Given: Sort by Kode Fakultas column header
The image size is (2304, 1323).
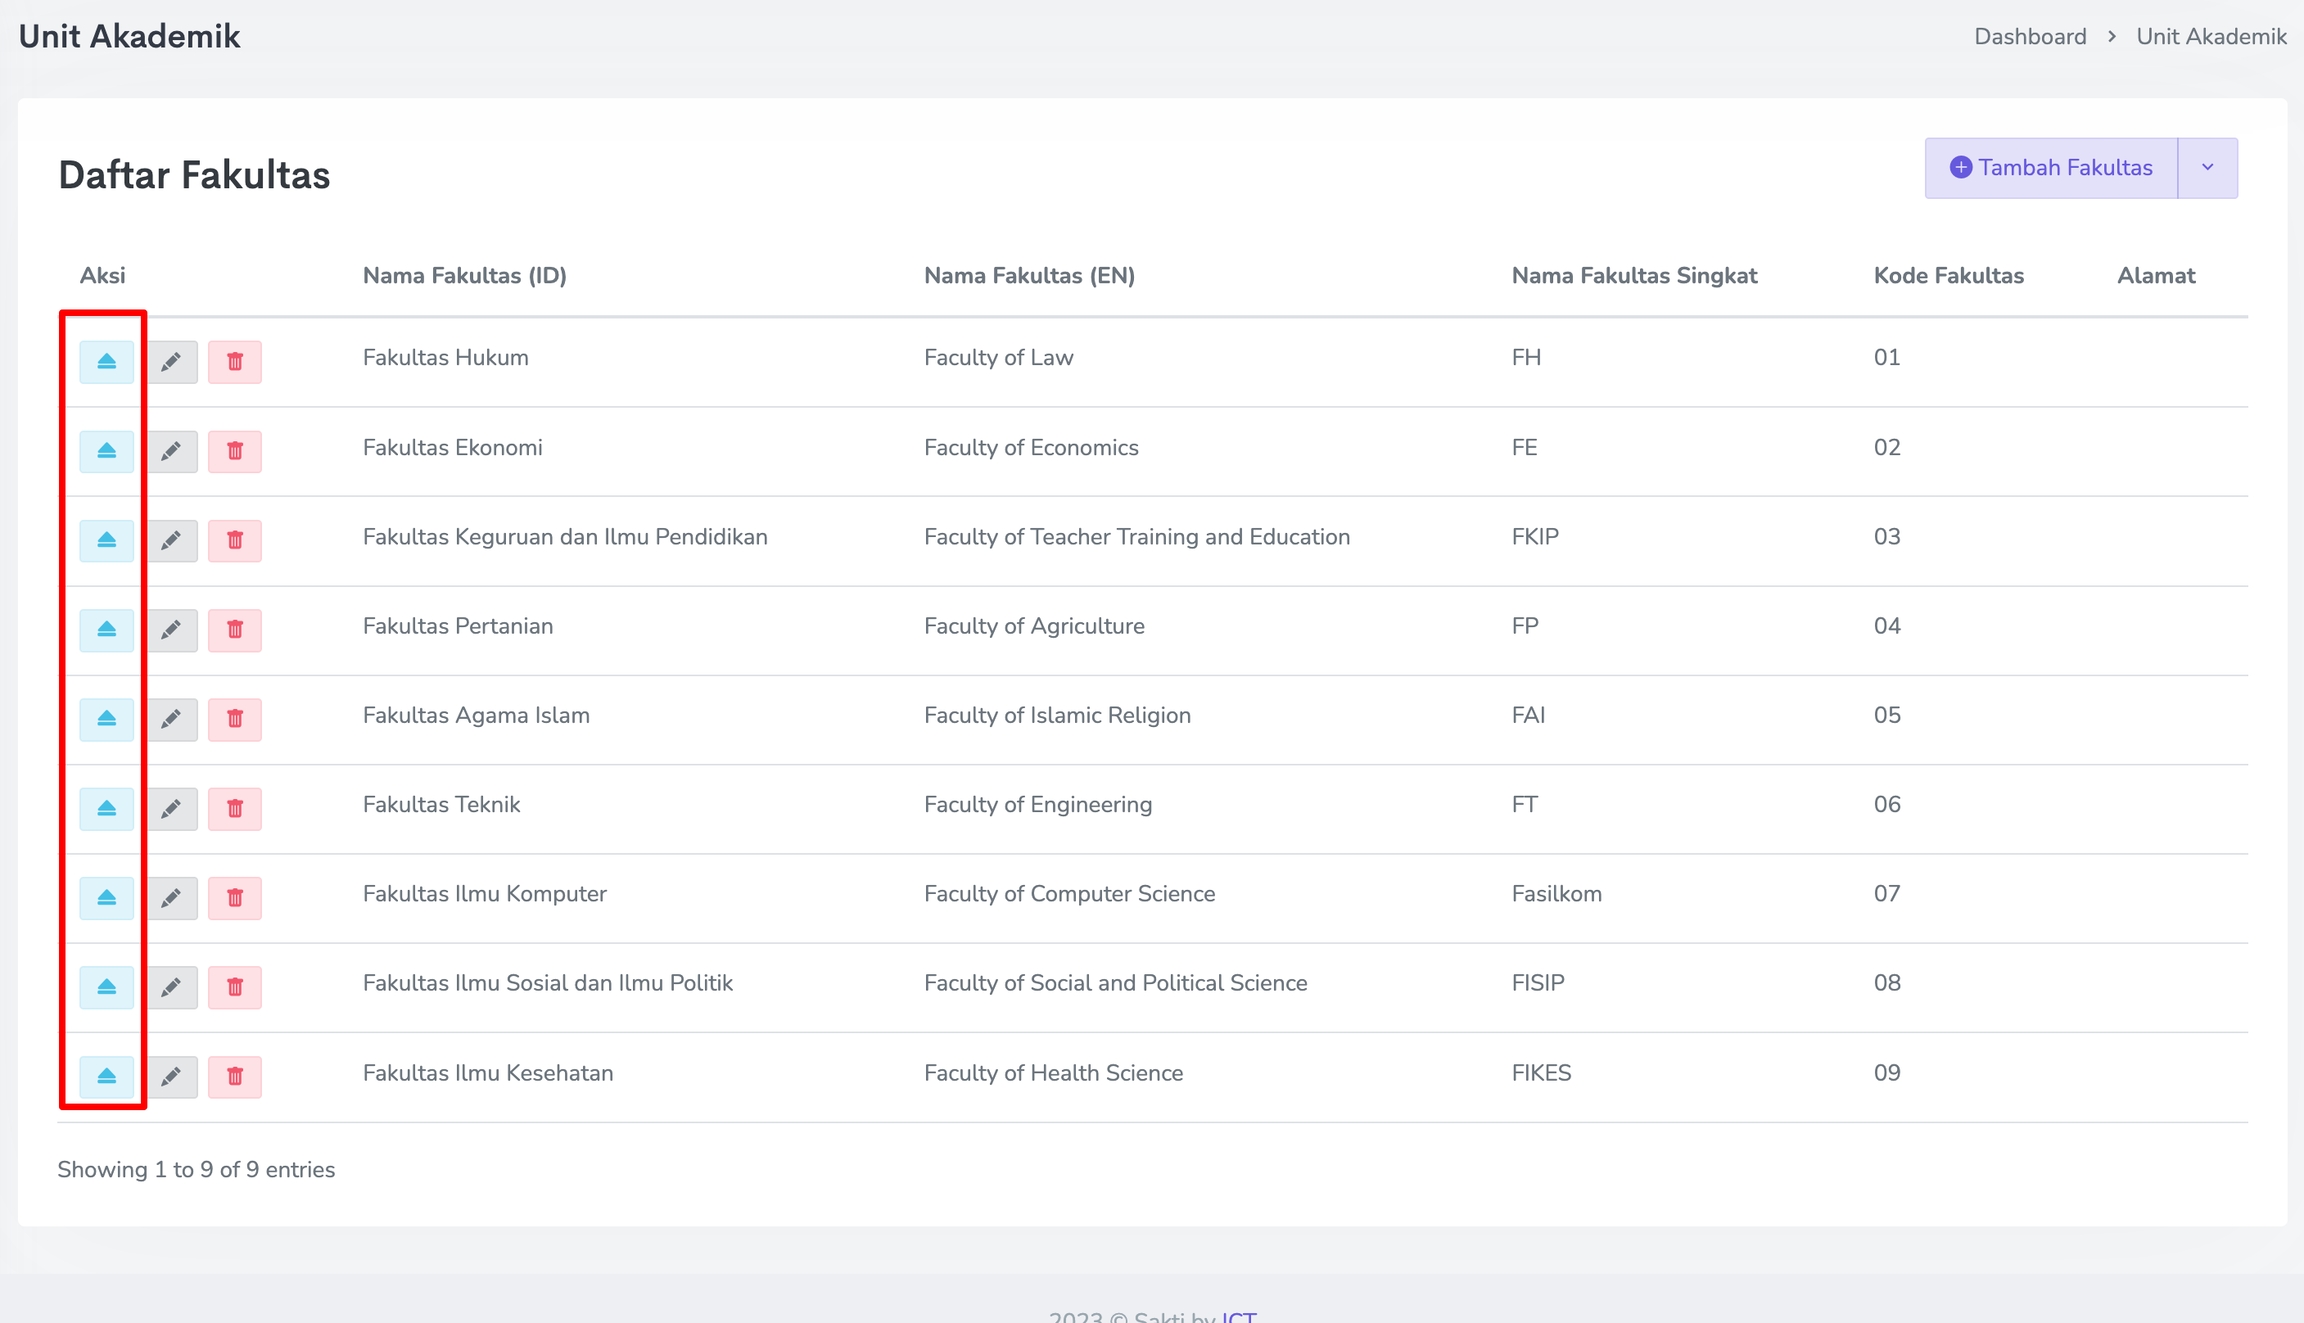Looking at the screenshot, I should pos(1948,276).
